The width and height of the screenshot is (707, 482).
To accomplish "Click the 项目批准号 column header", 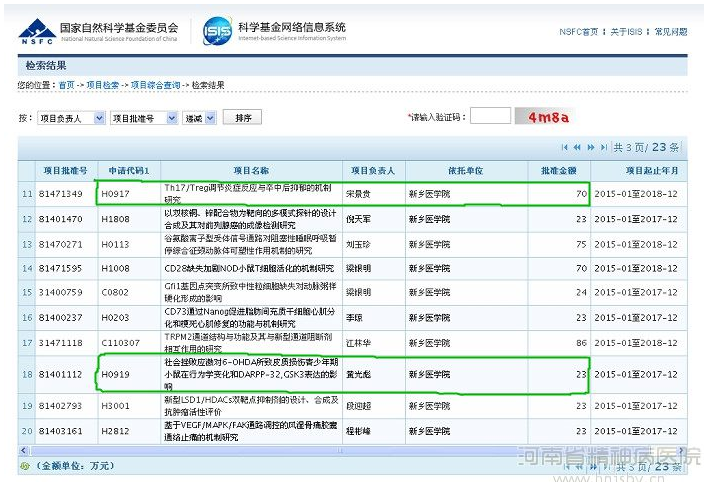I will [65, 170].
